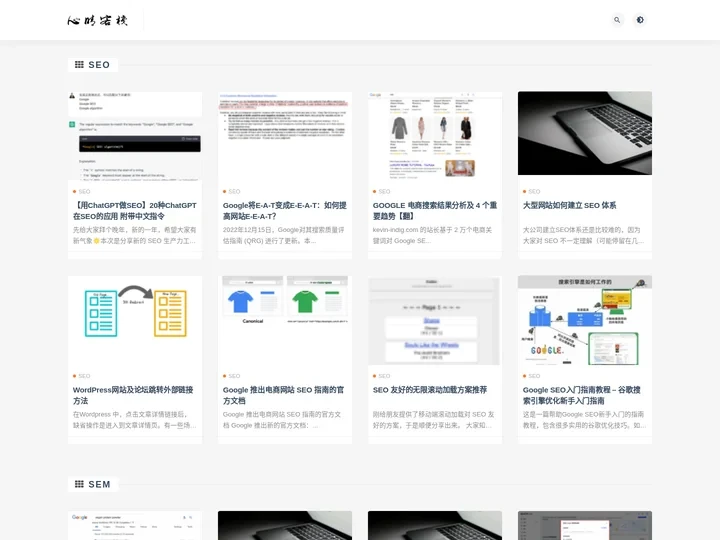
Task: Open E-A-T article document thumbnail
Action: 285,136
